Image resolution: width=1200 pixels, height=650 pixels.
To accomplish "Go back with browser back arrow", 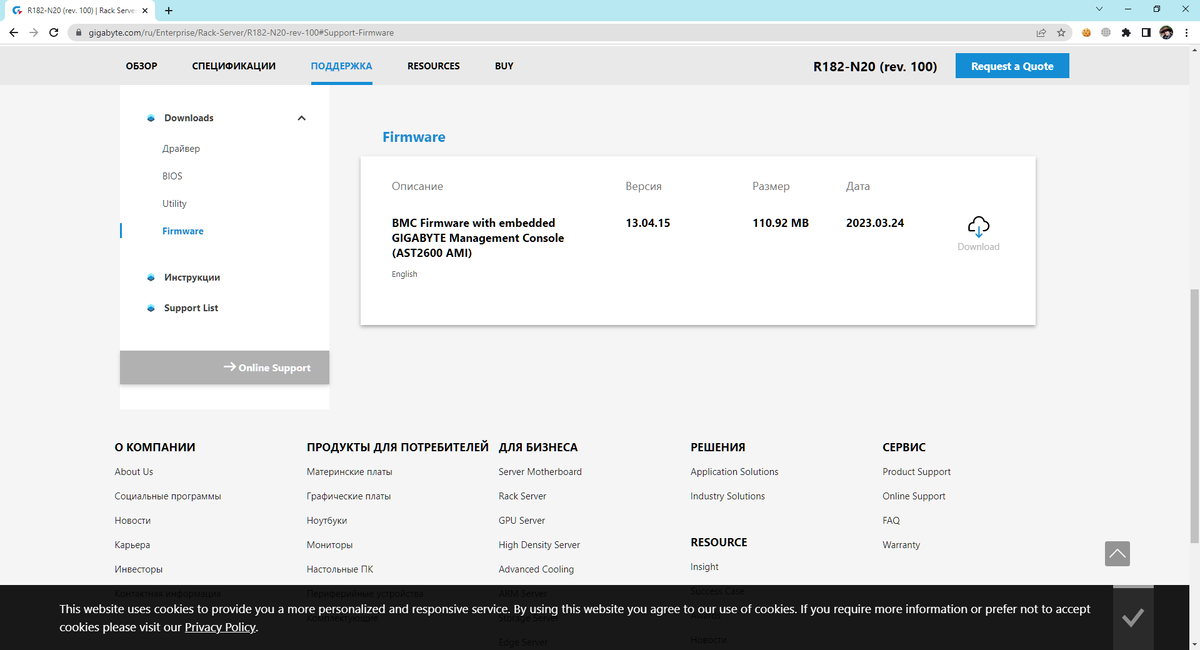I will (x=13, y=32).
